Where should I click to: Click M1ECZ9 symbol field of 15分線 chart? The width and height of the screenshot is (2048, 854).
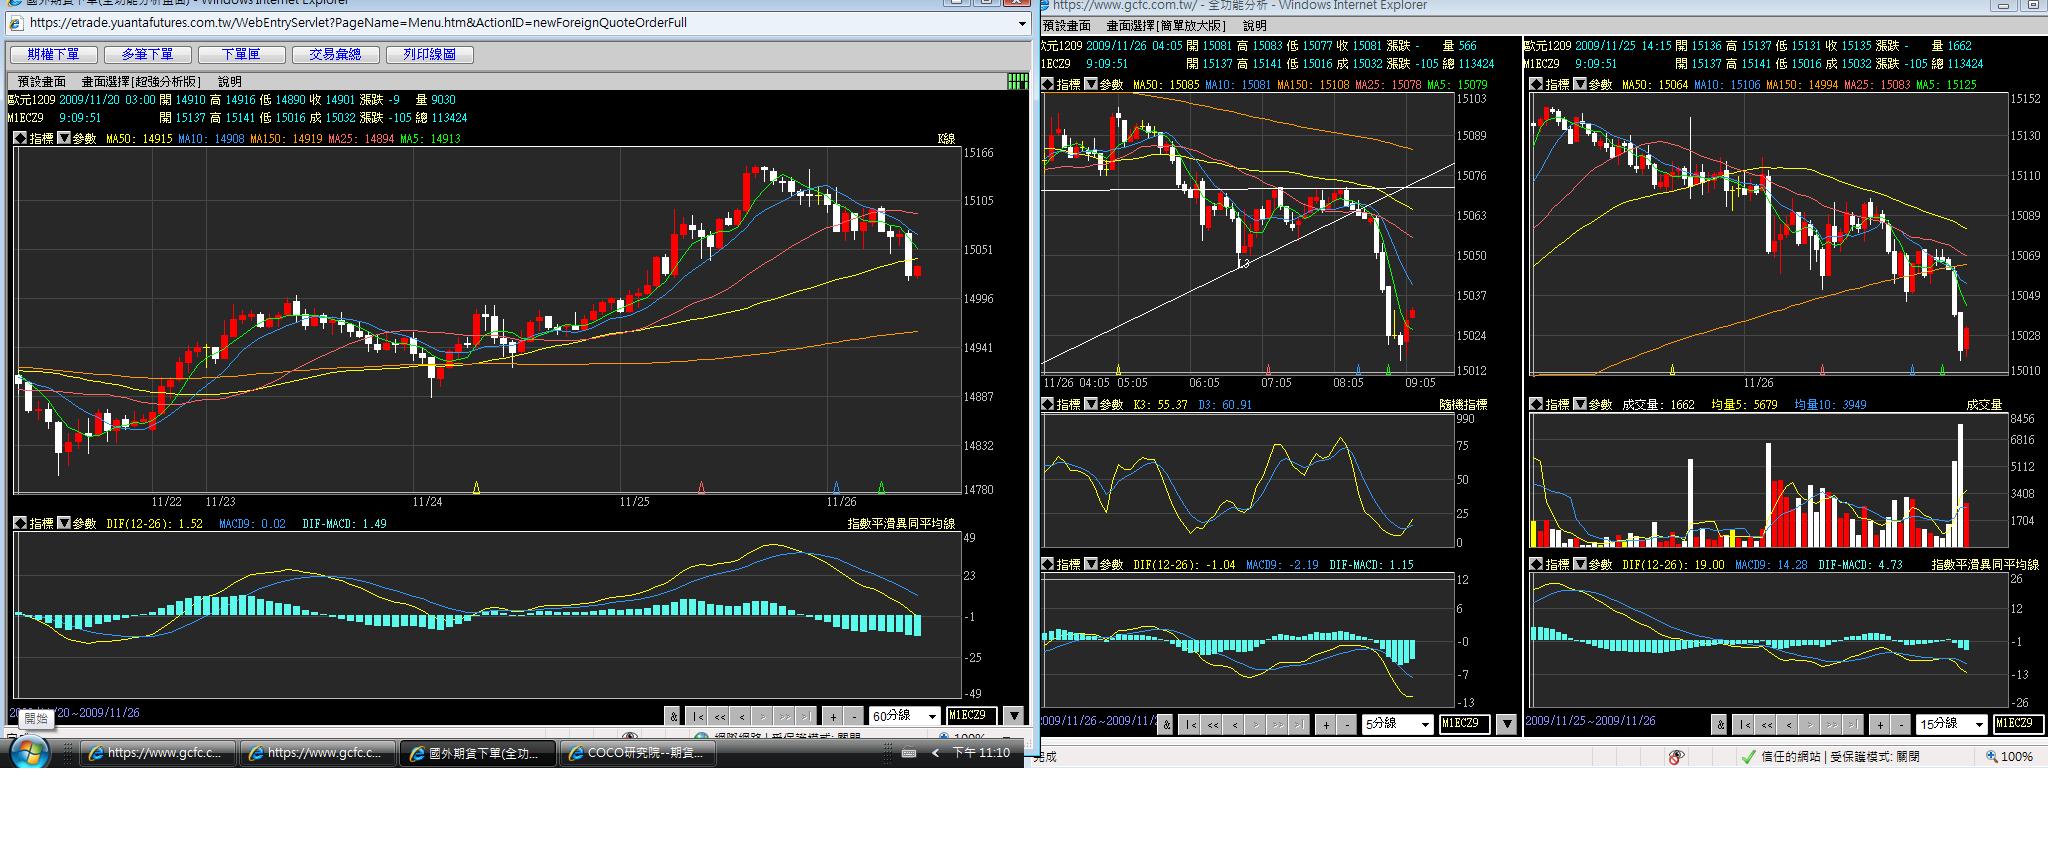[2019, 724]
